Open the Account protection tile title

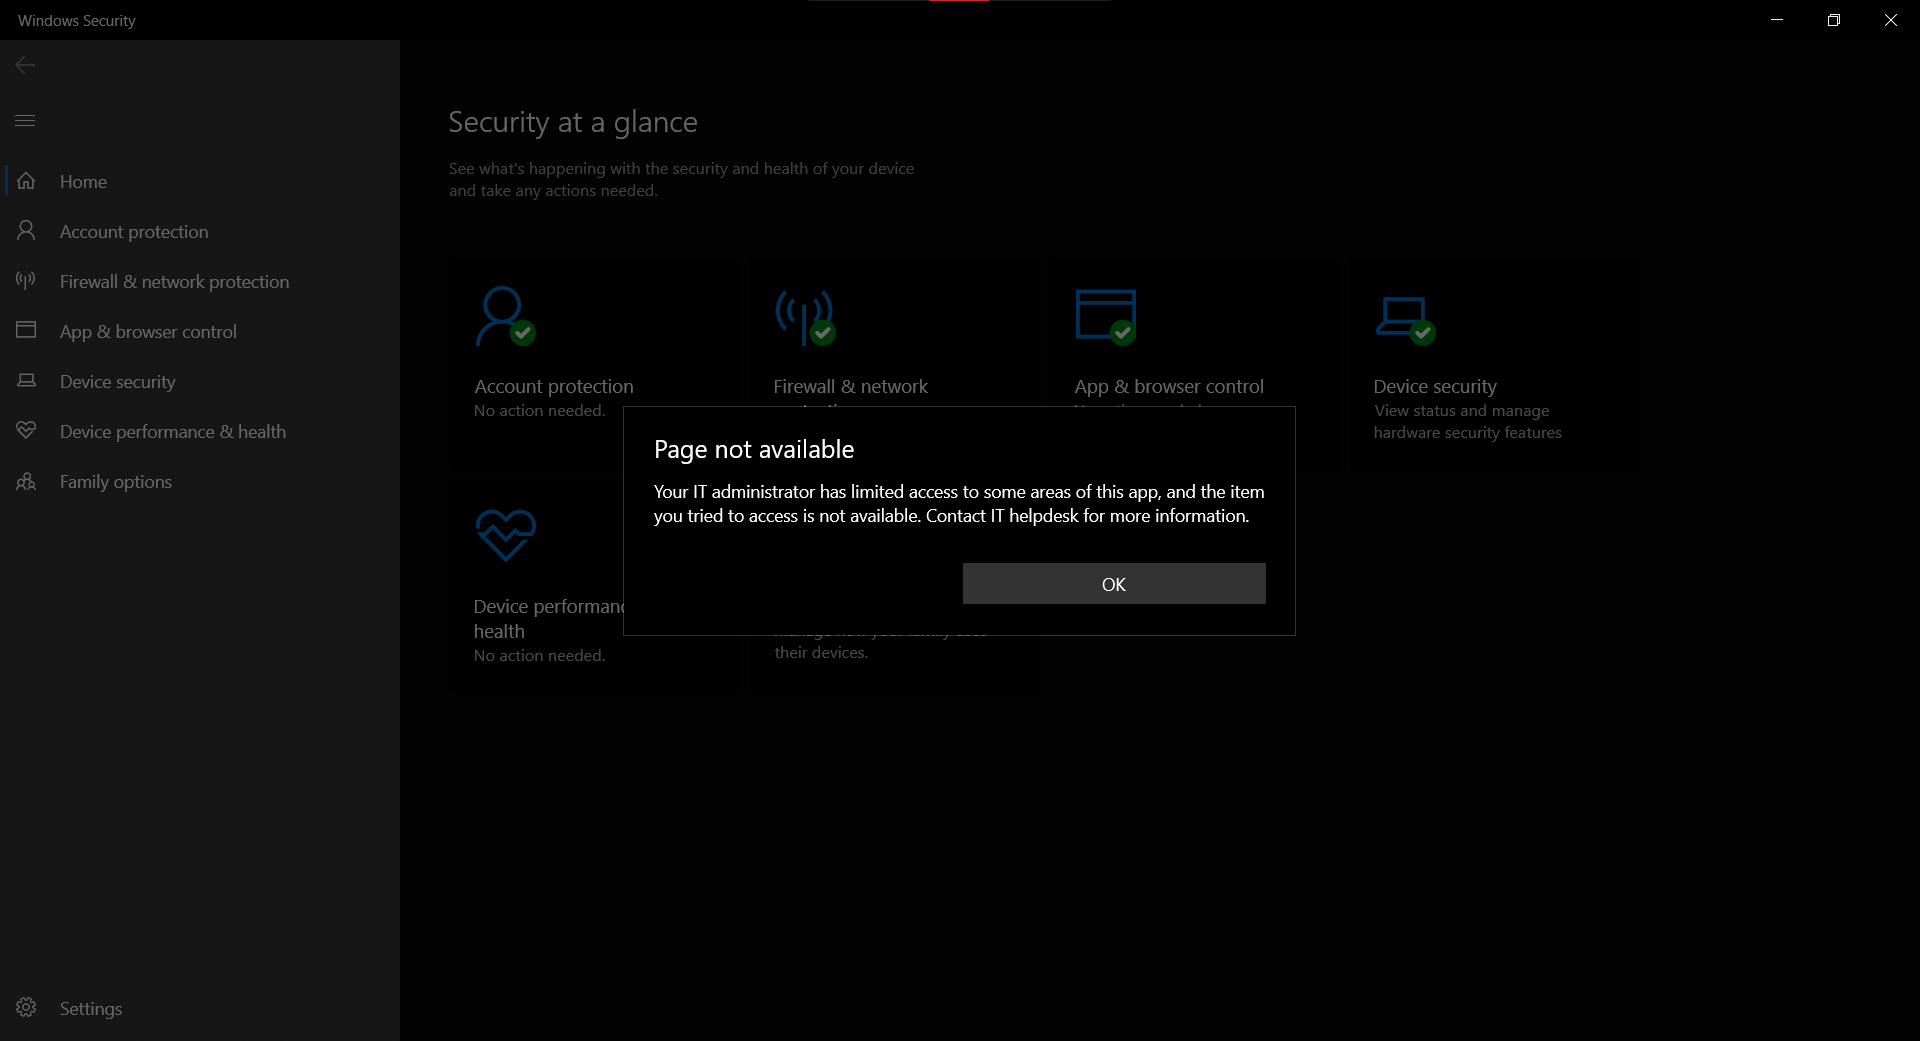[554, 387]
